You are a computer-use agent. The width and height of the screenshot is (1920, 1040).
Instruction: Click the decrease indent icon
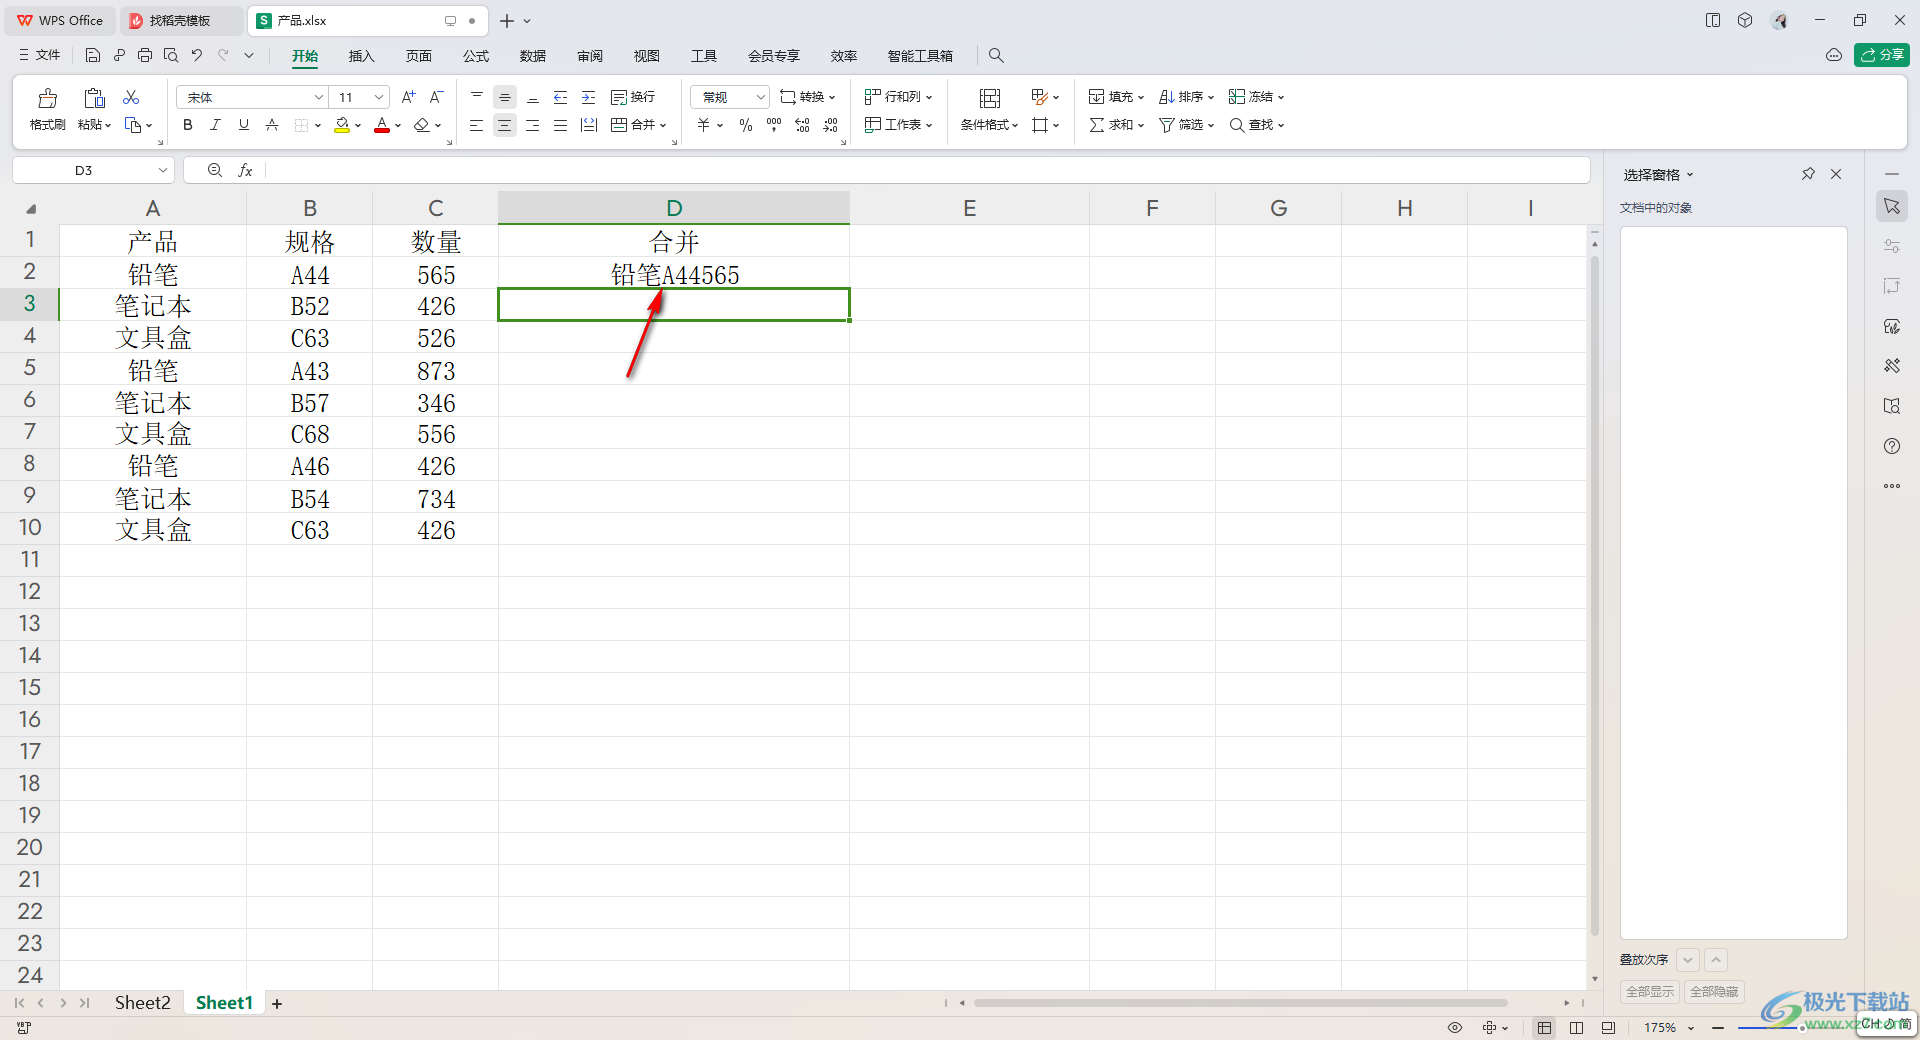coord(560,97)
